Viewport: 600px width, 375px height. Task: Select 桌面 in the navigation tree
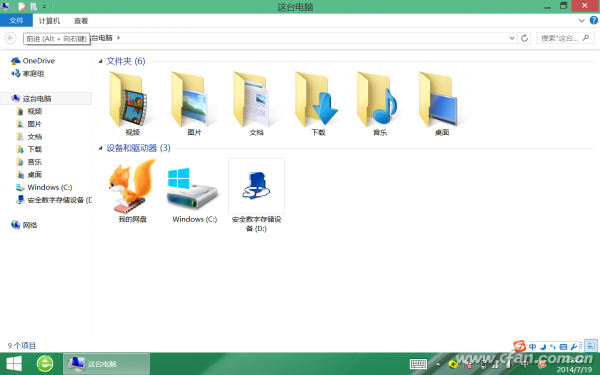pos(29,174)
